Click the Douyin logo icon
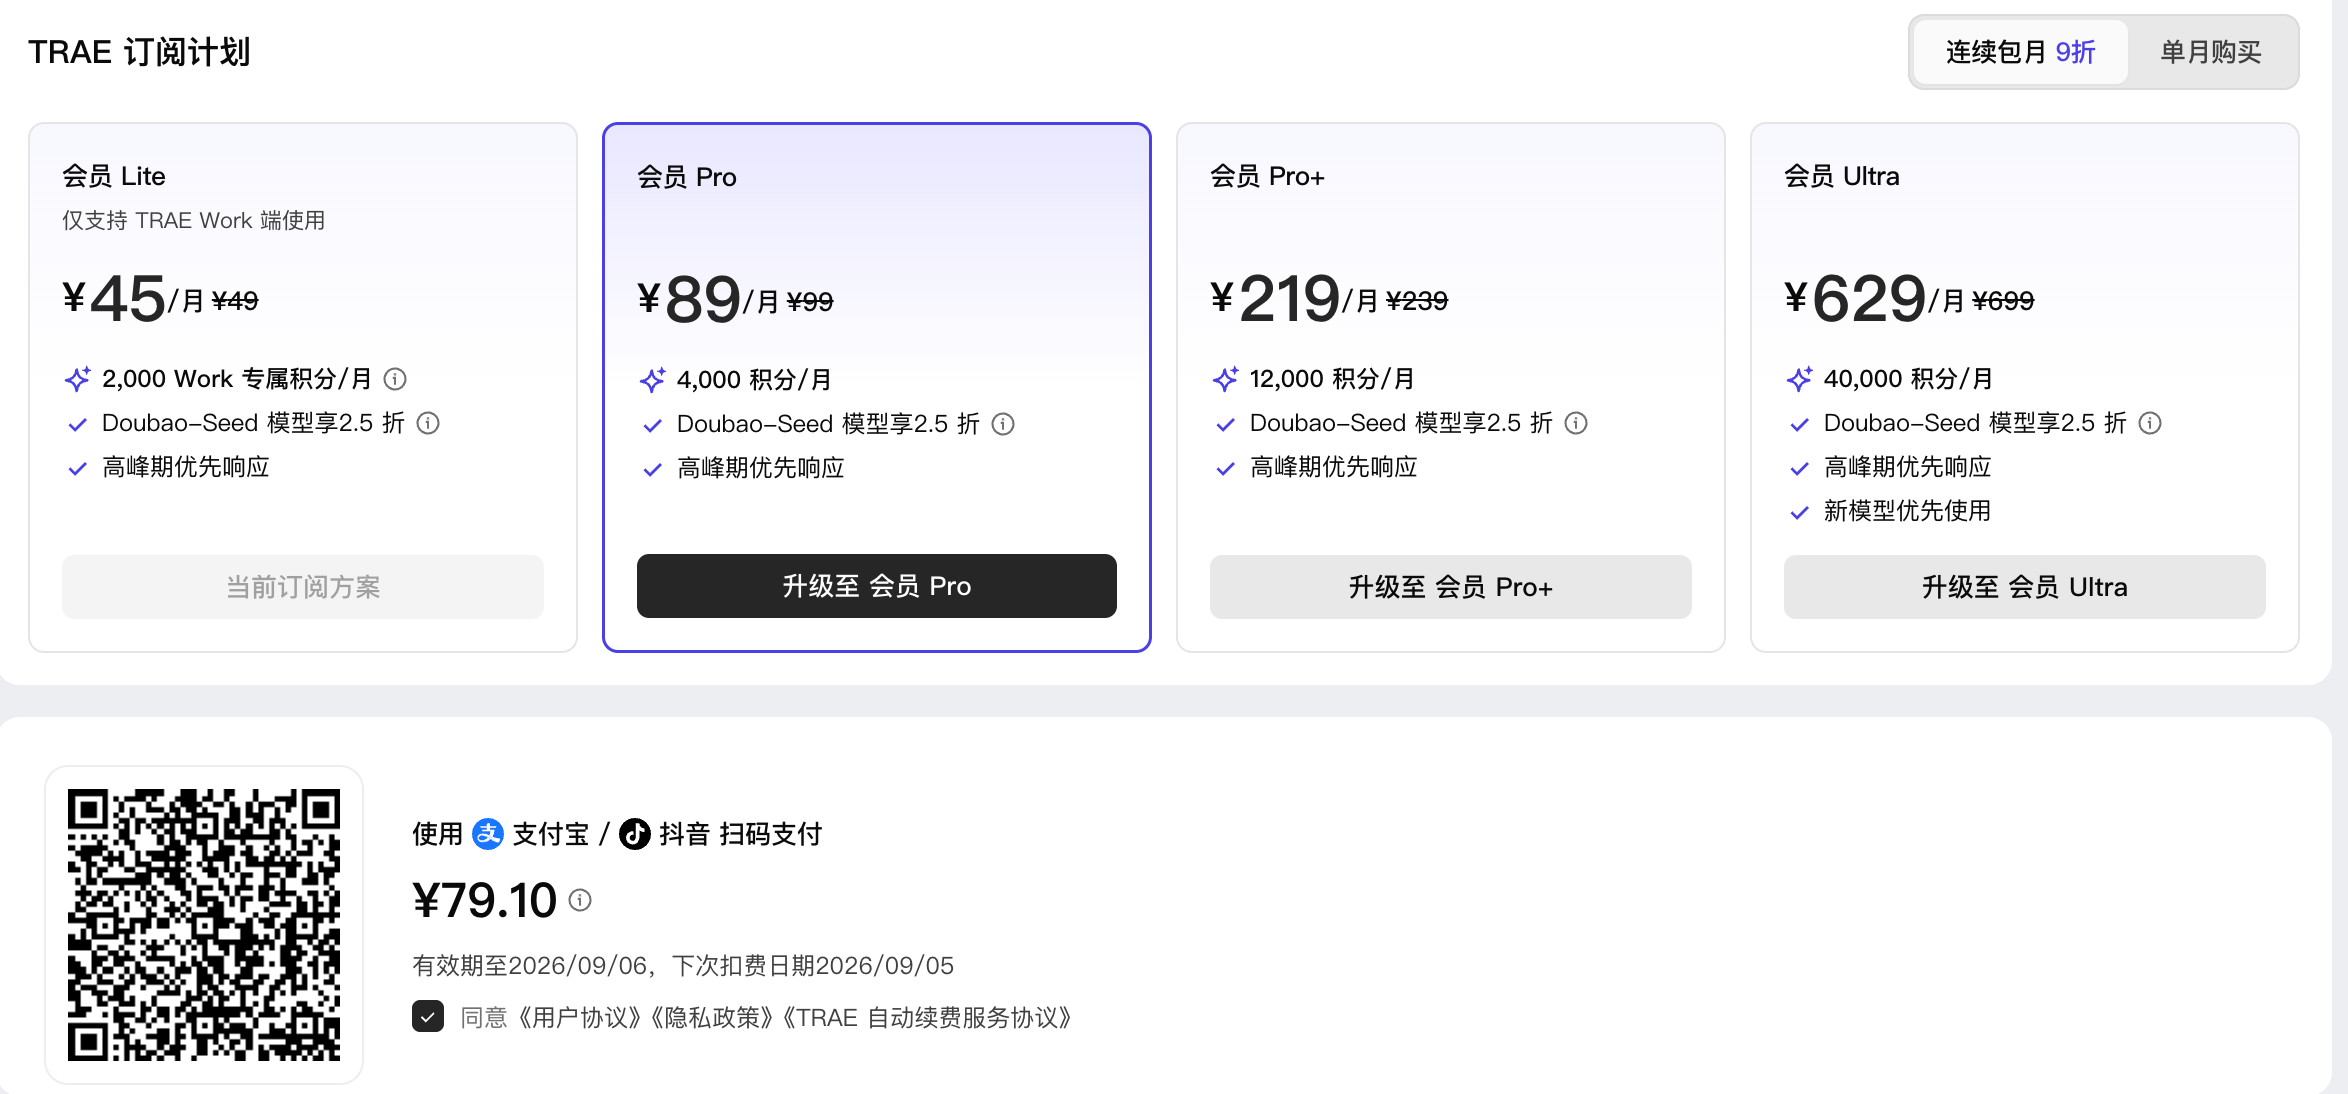Image resolution: width=2348 pixels, height=1094 pixels. (x=635, y=834)
